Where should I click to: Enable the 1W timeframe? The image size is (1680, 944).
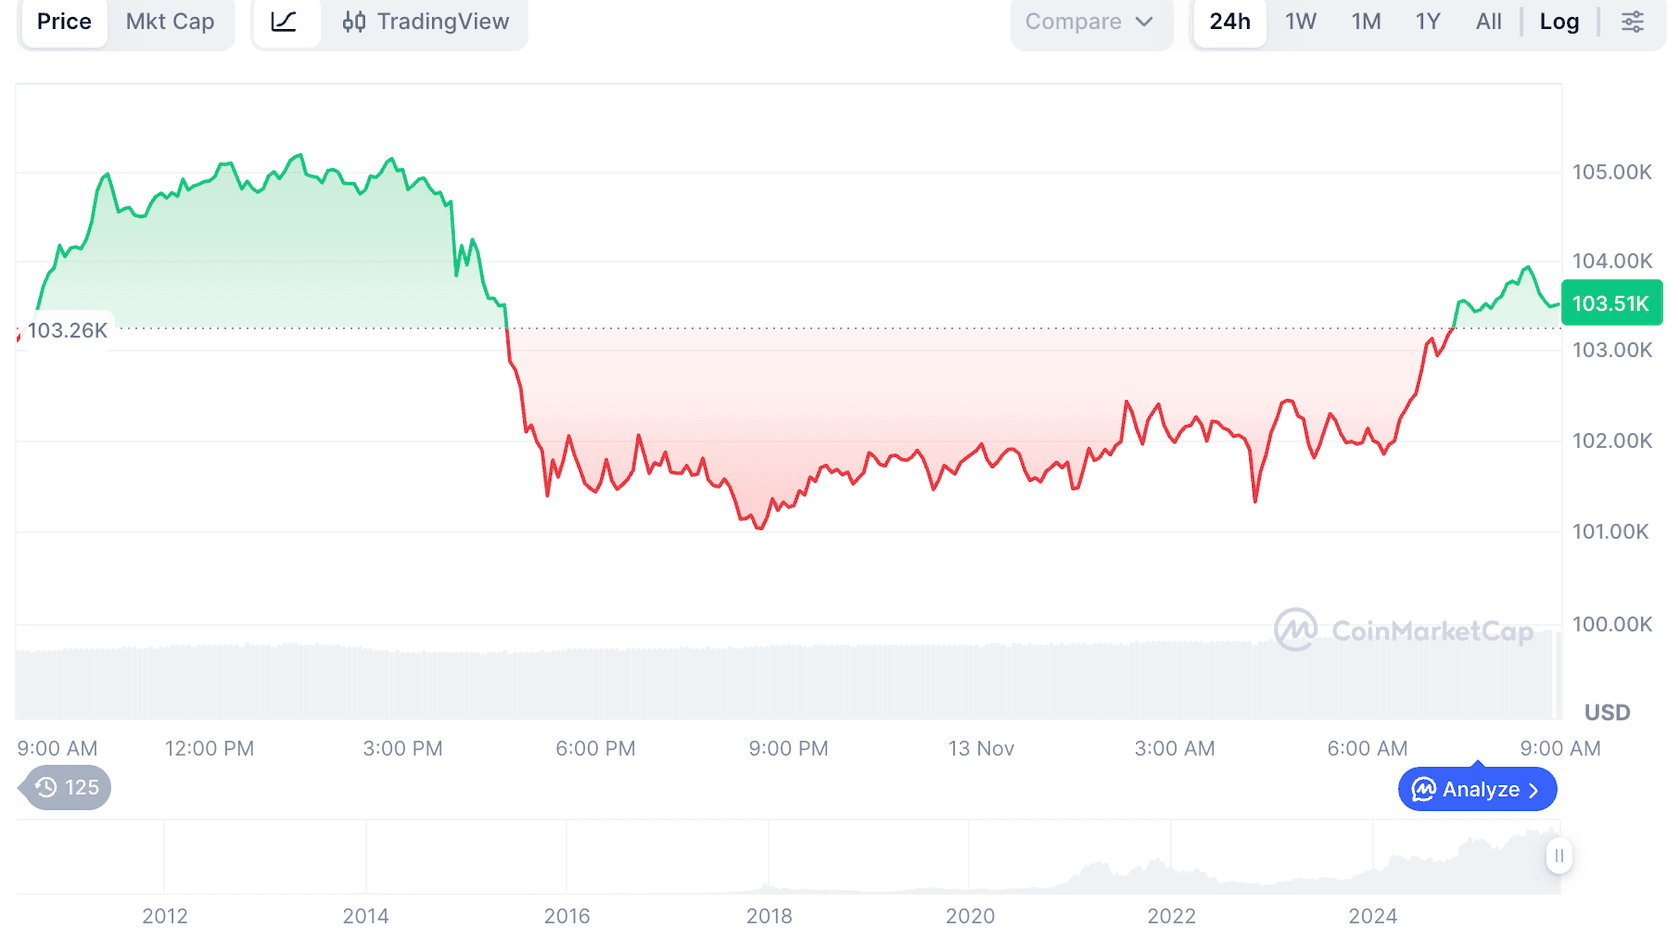point(1300,21)
